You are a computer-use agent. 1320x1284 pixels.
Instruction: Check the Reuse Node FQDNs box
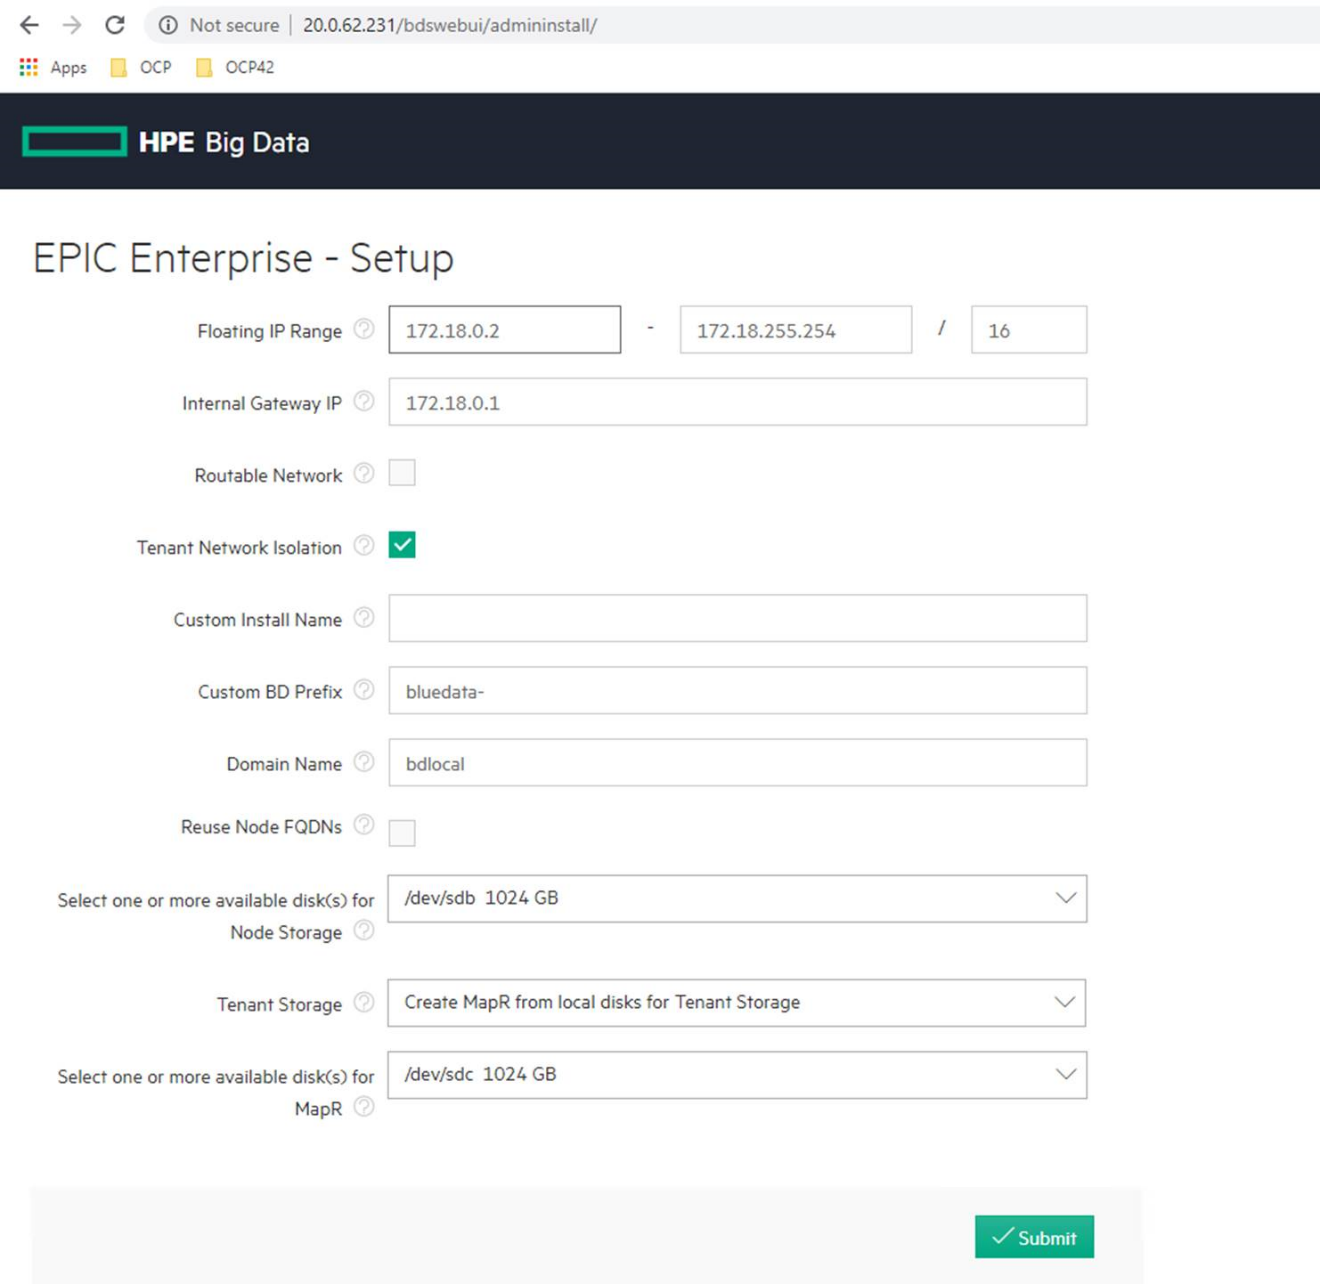click(402, 832)
